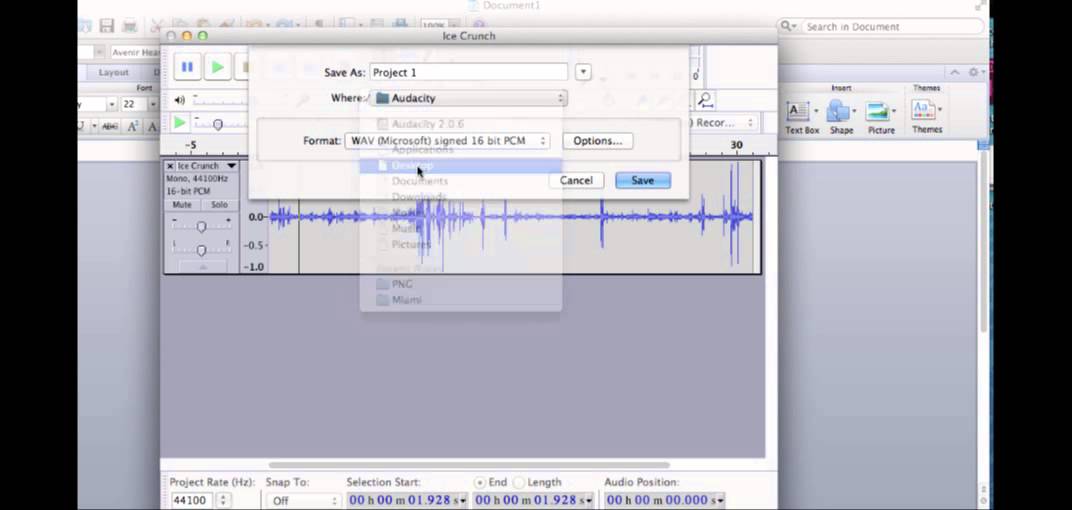Click the small green play-at-speed button
Image resolution: width=1072 pixels, height=510 pixels.
pos(179,123)
